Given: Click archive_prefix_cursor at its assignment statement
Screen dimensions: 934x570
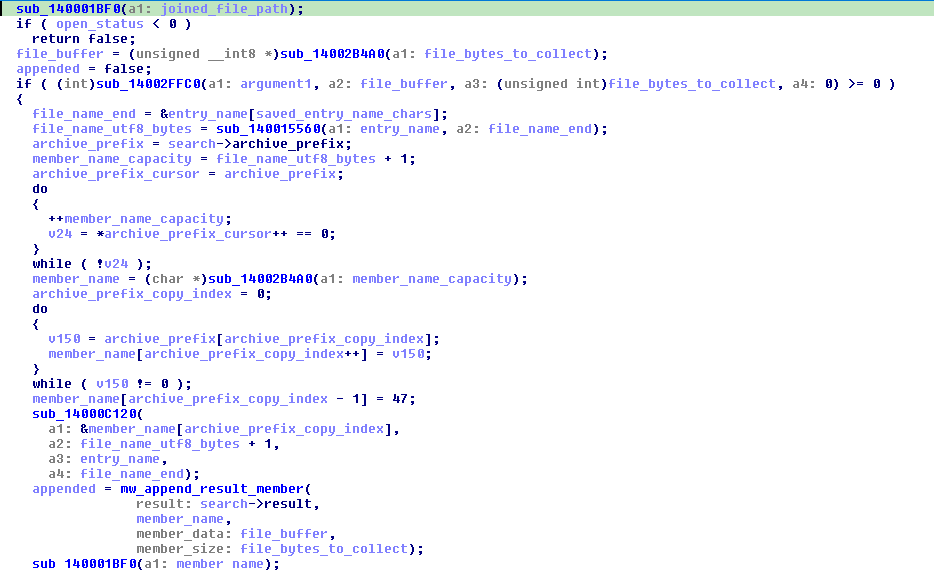Looking at the screenshot, I should 116,174.
